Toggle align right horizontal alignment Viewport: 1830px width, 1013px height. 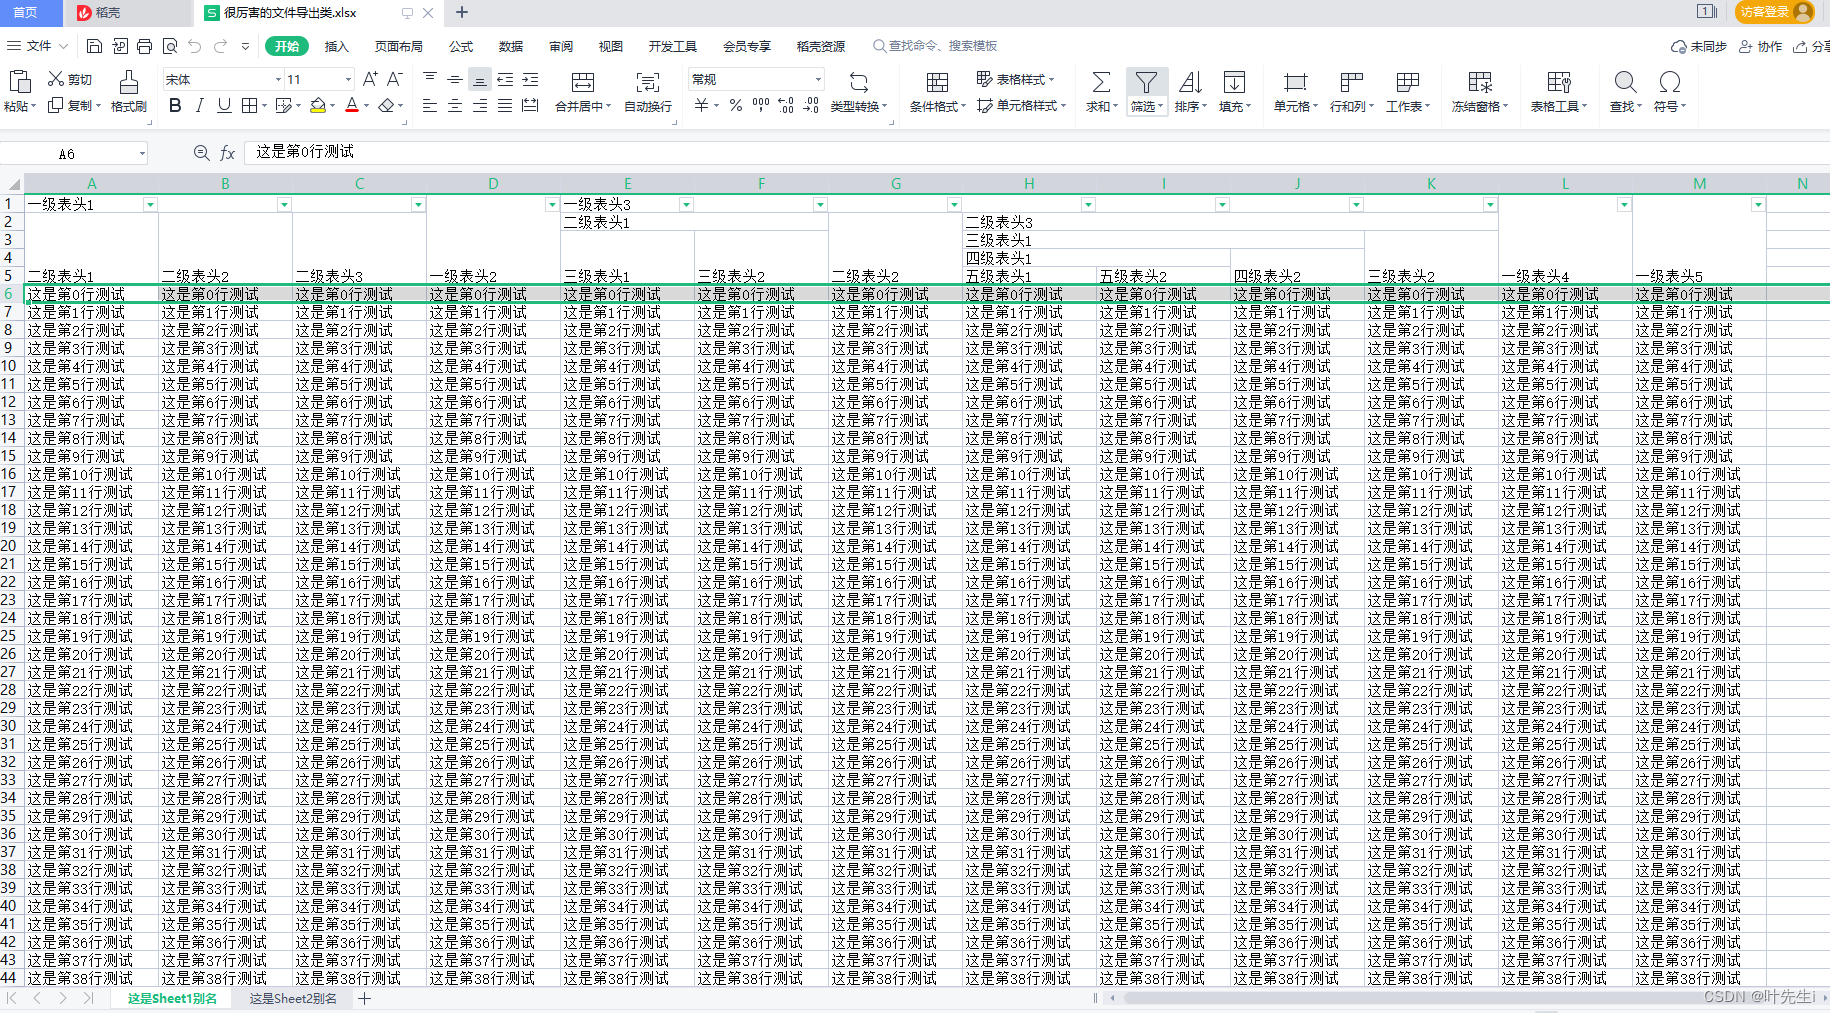(x=480, y=106)
